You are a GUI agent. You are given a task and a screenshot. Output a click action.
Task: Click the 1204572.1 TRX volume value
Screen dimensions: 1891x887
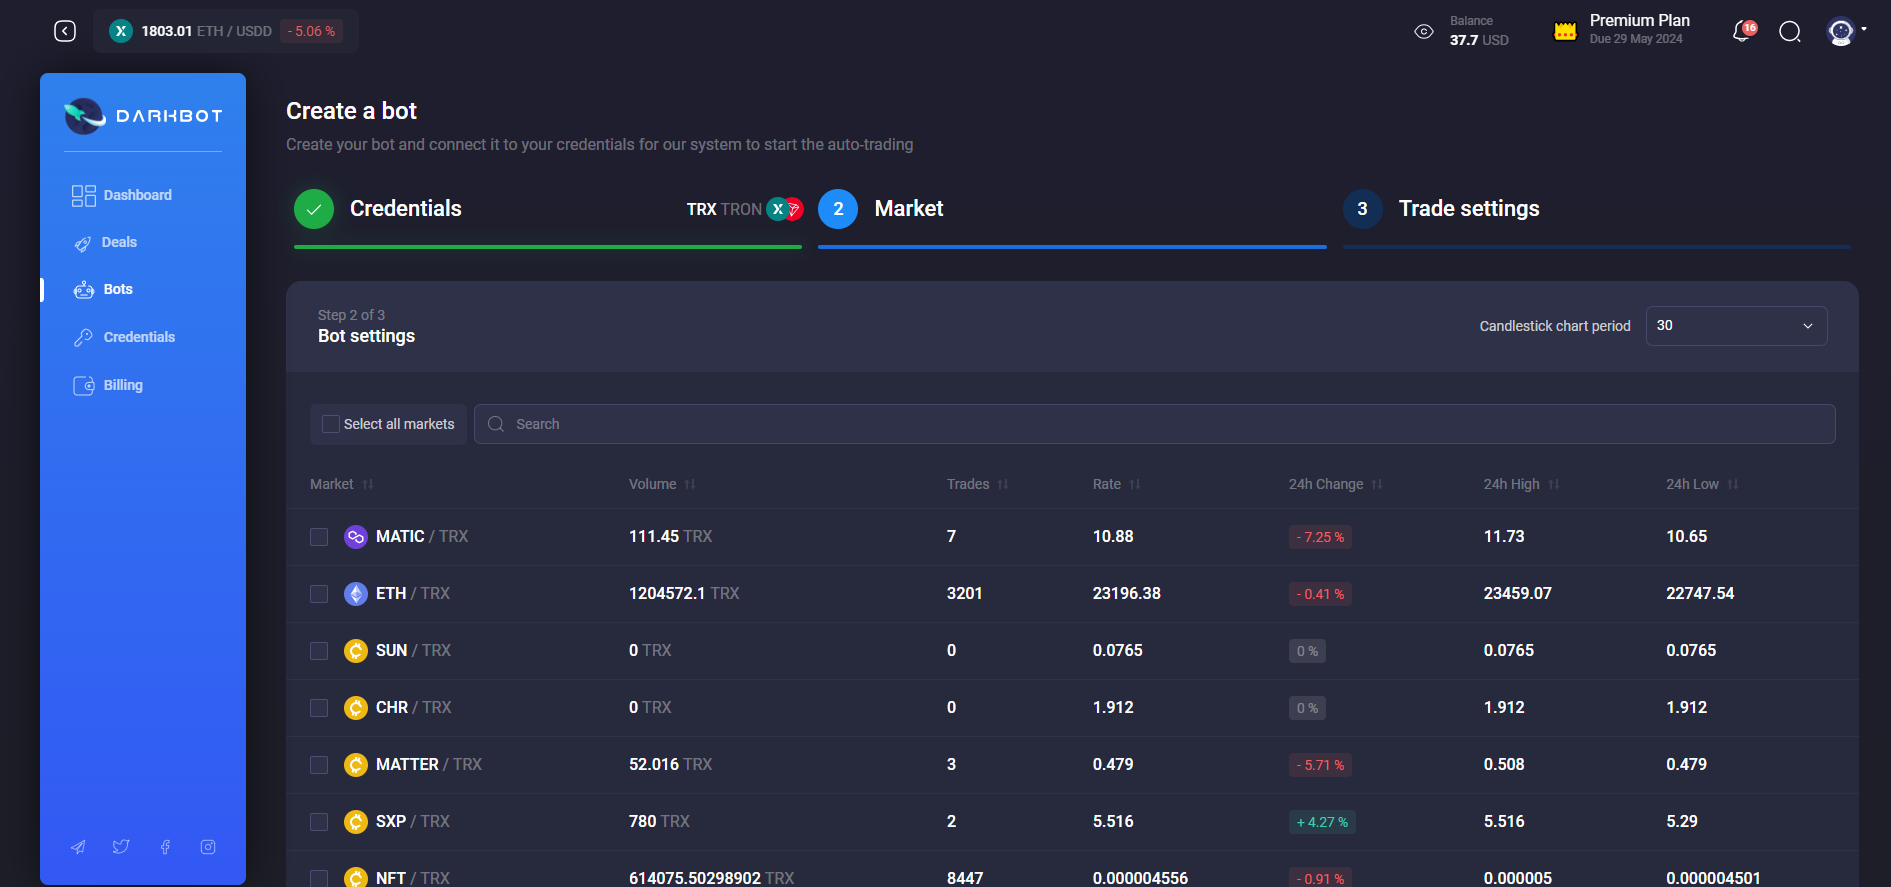[684, 593]
